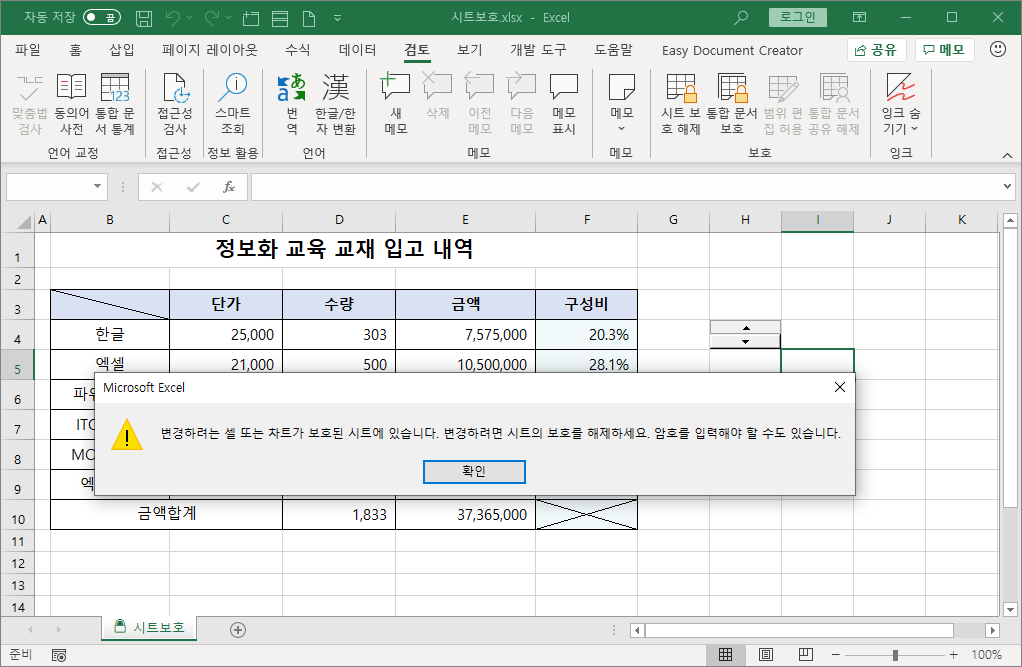
Task: Open the Data (데이터) tab
Action: [x=357, y=50]
